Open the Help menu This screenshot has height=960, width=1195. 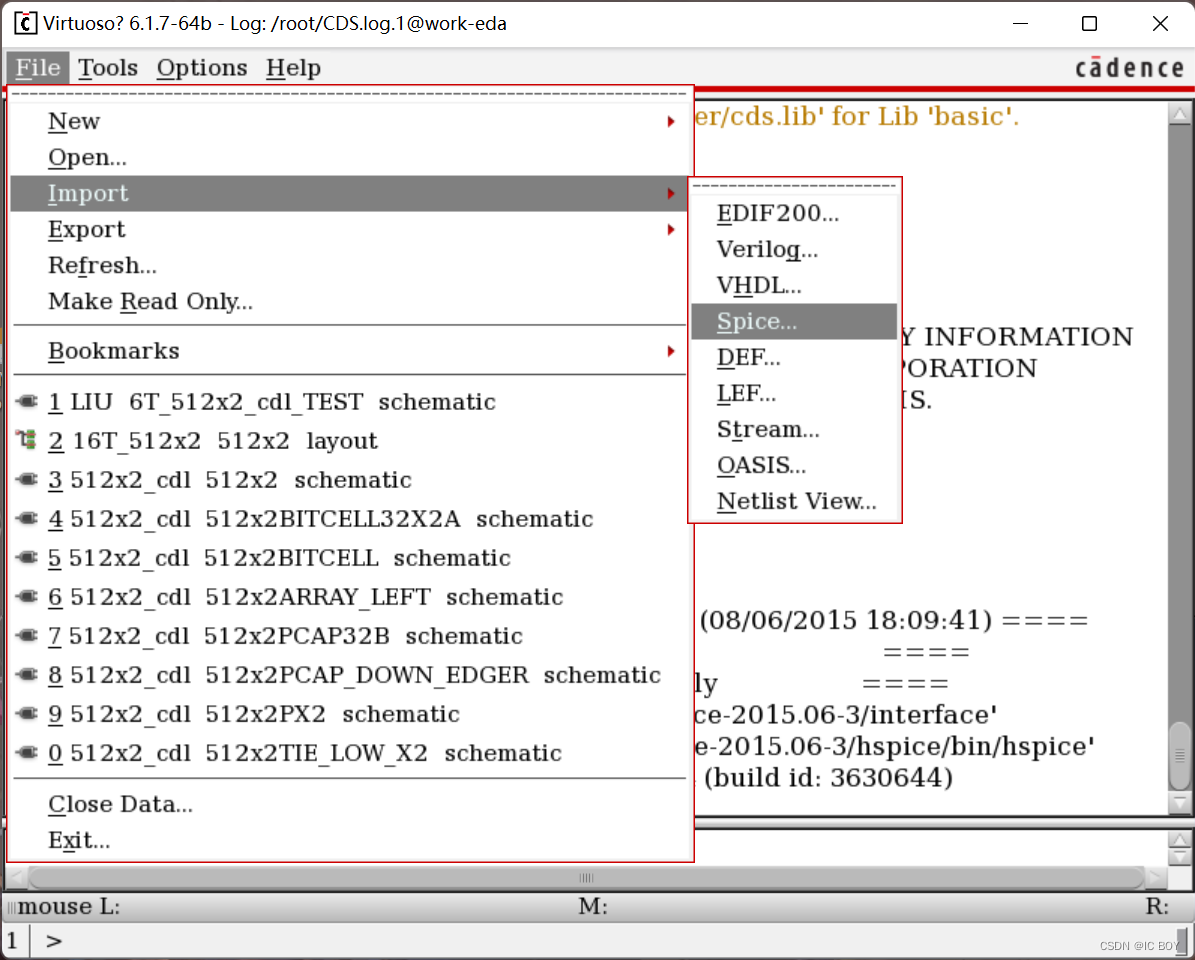(293, 68)
